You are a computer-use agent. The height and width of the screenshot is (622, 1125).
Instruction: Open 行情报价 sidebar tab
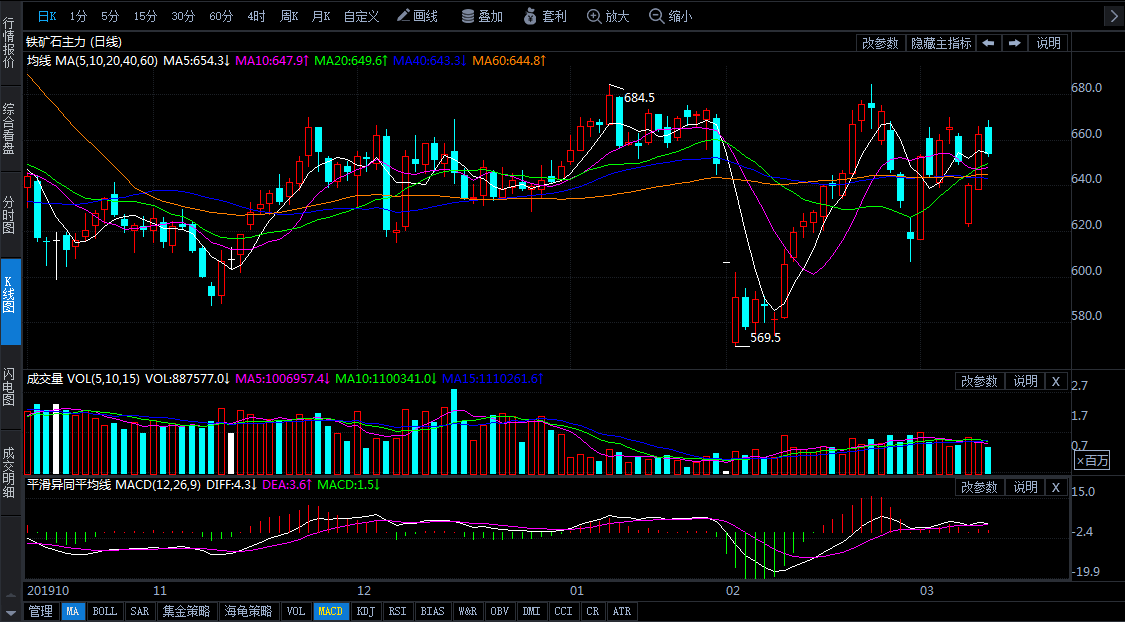click(x=10, y=43)
